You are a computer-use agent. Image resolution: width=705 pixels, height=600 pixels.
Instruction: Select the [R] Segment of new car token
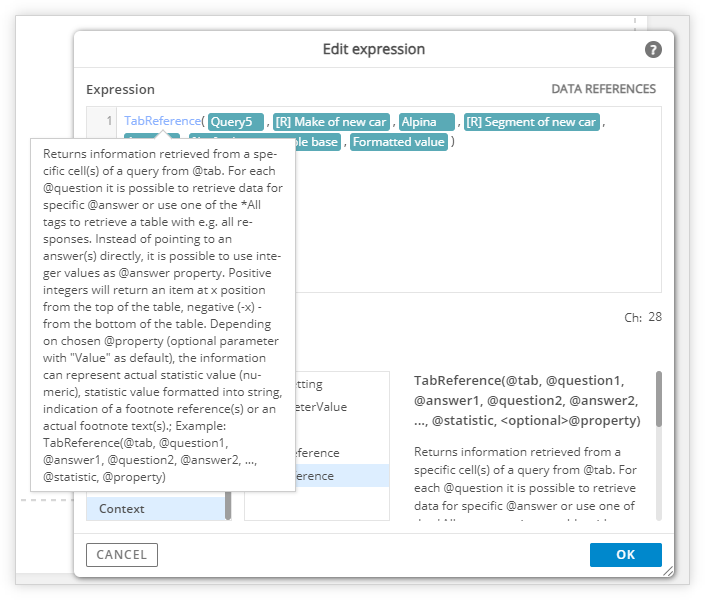click(x=531, y=122)
